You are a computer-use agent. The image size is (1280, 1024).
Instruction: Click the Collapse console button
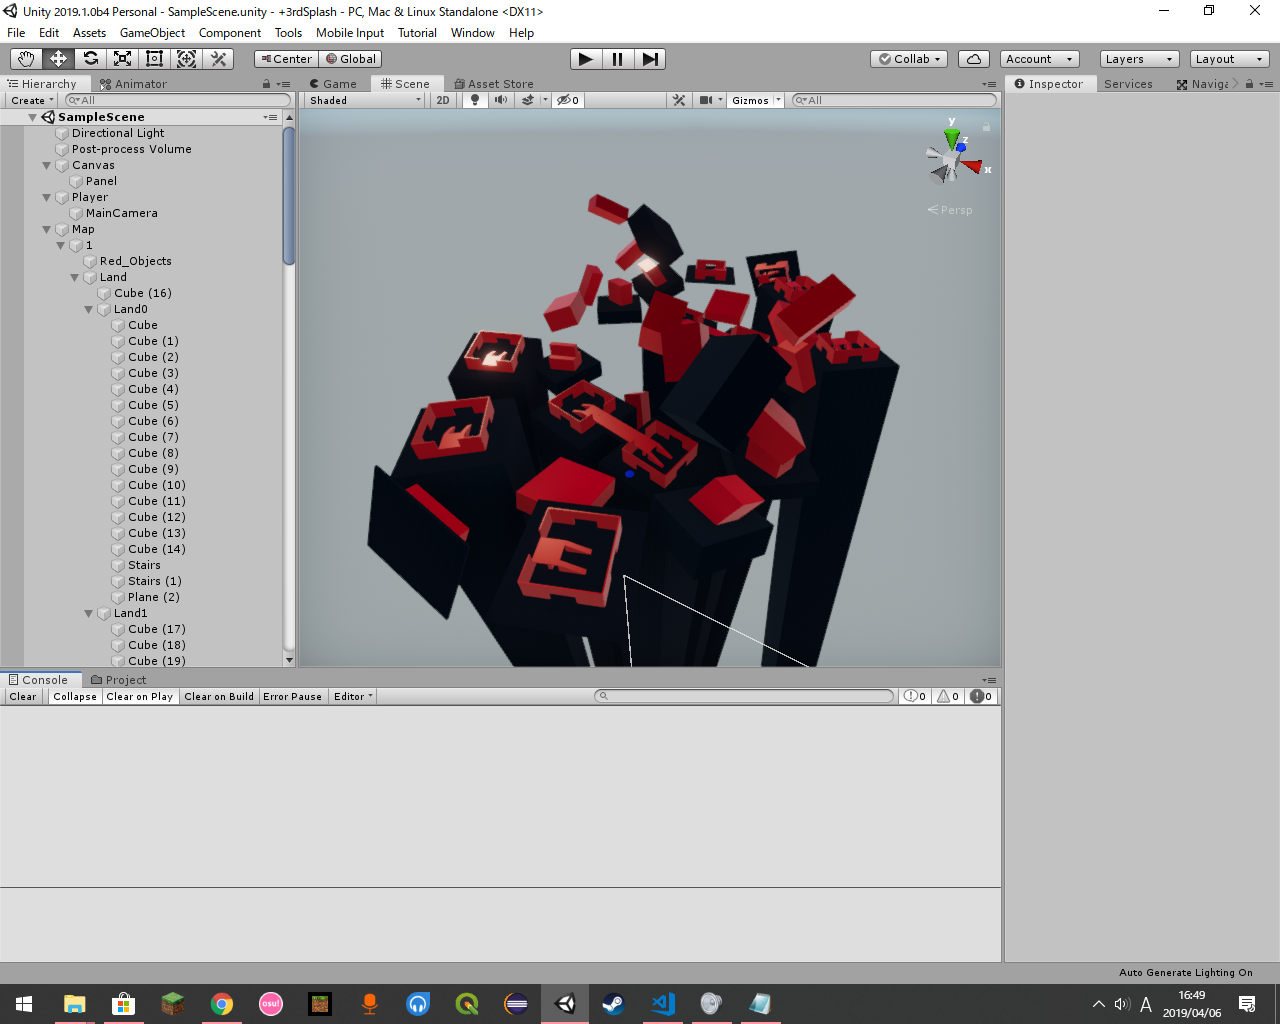75,697
